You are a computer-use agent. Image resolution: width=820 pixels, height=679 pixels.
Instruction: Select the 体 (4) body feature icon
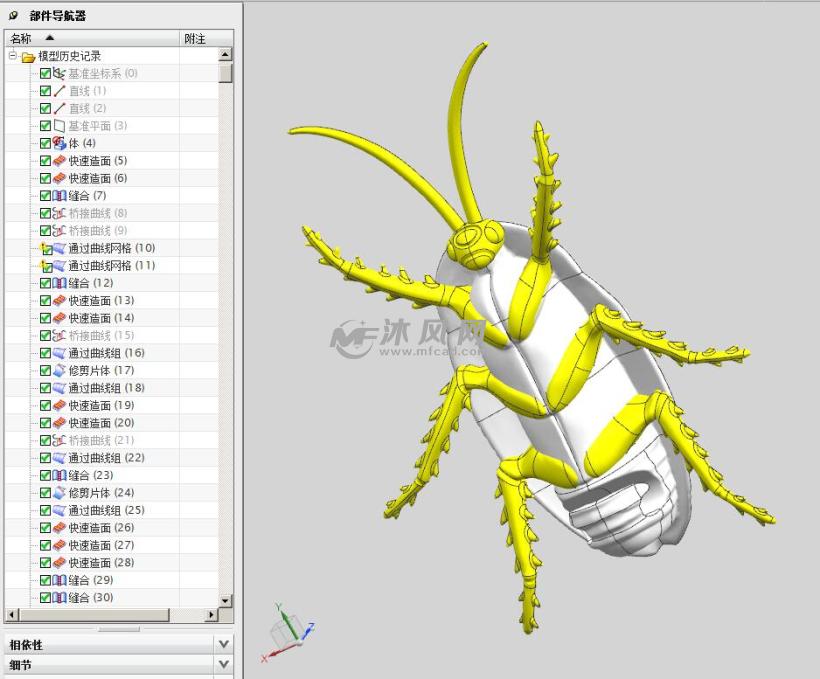point(58,143)
